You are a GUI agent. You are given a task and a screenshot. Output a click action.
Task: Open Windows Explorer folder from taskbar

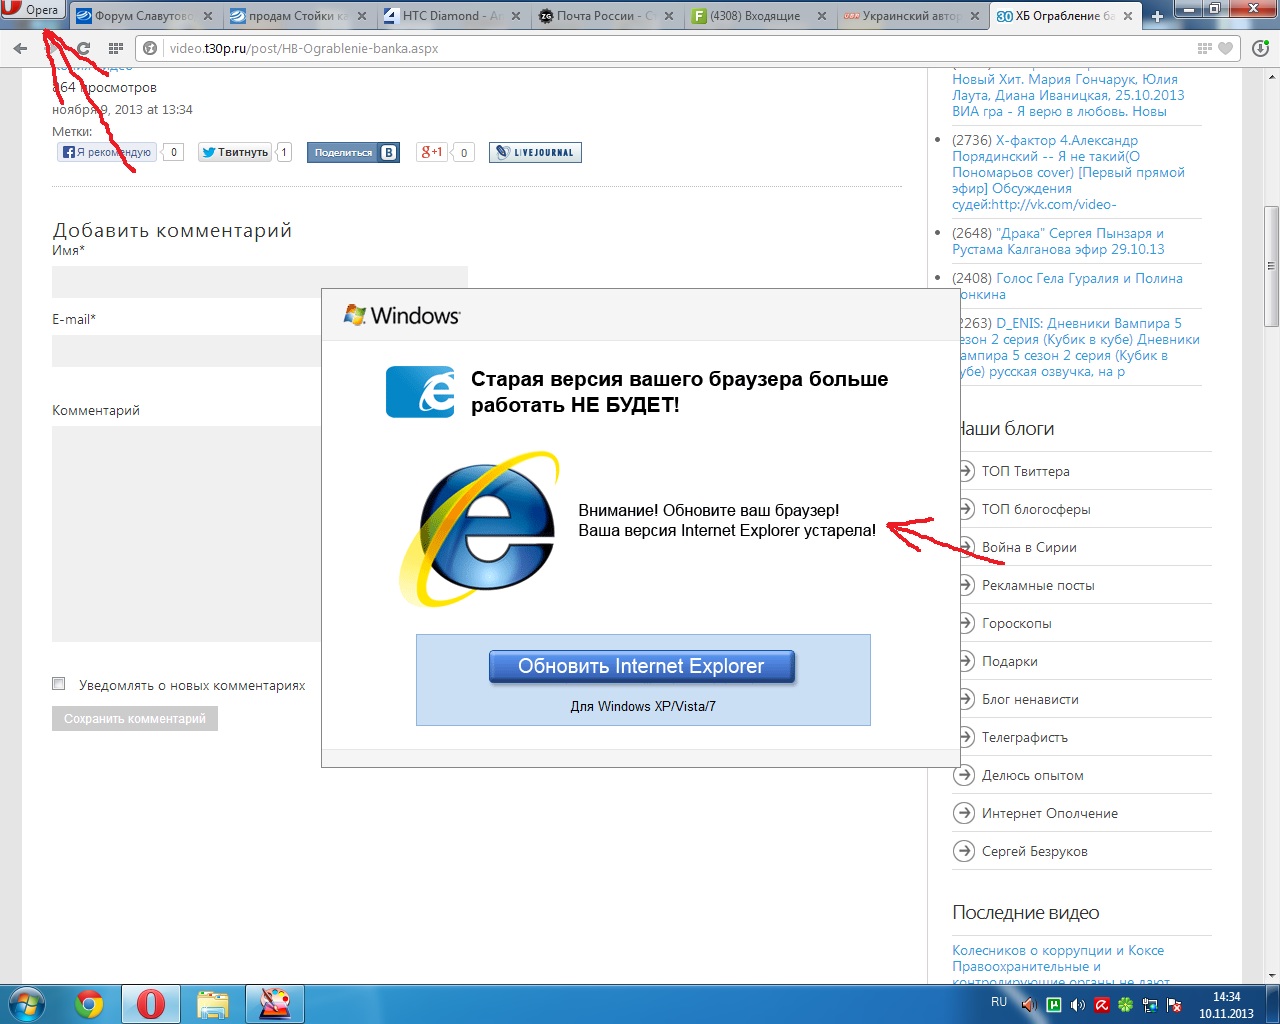(x=213, y=1004)
